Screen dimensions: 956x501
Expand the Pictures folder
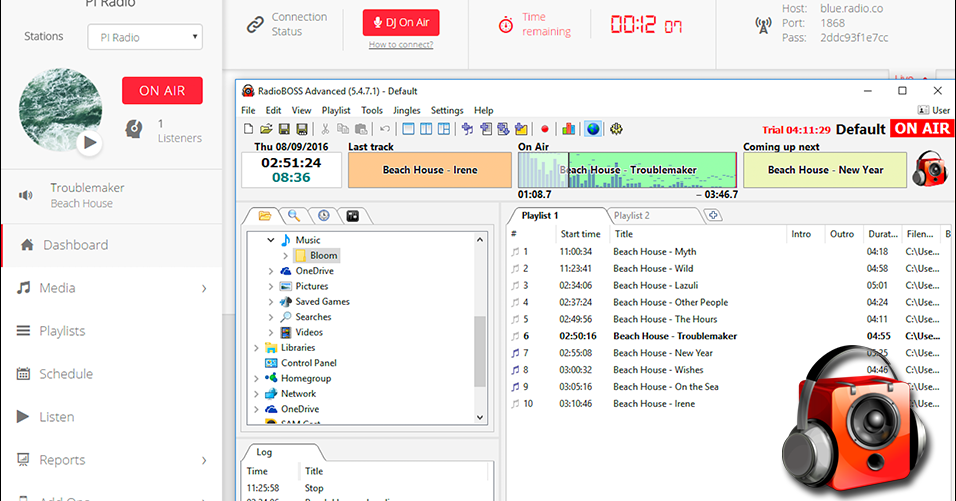[x=271, y=286]
